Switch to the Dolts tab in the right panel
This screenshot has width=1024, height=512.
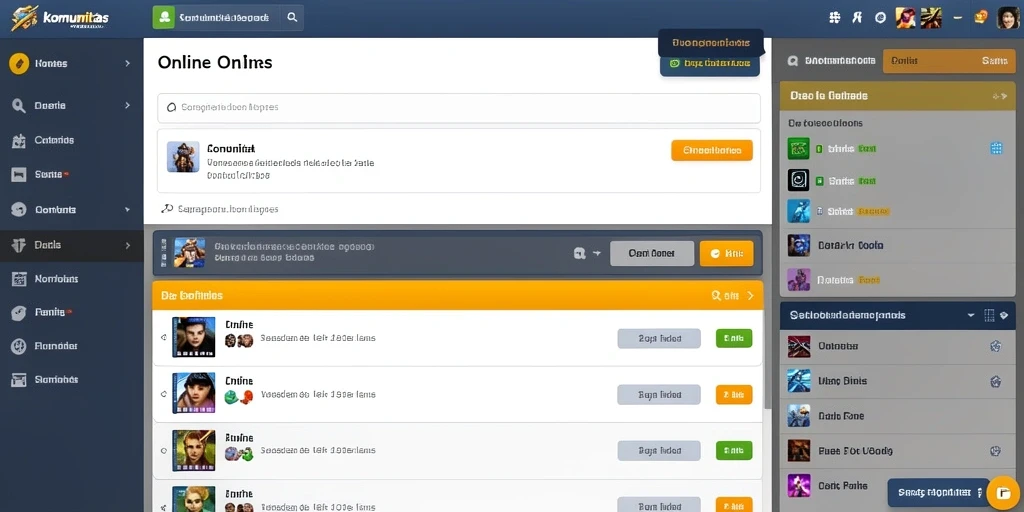pos(904,61)
